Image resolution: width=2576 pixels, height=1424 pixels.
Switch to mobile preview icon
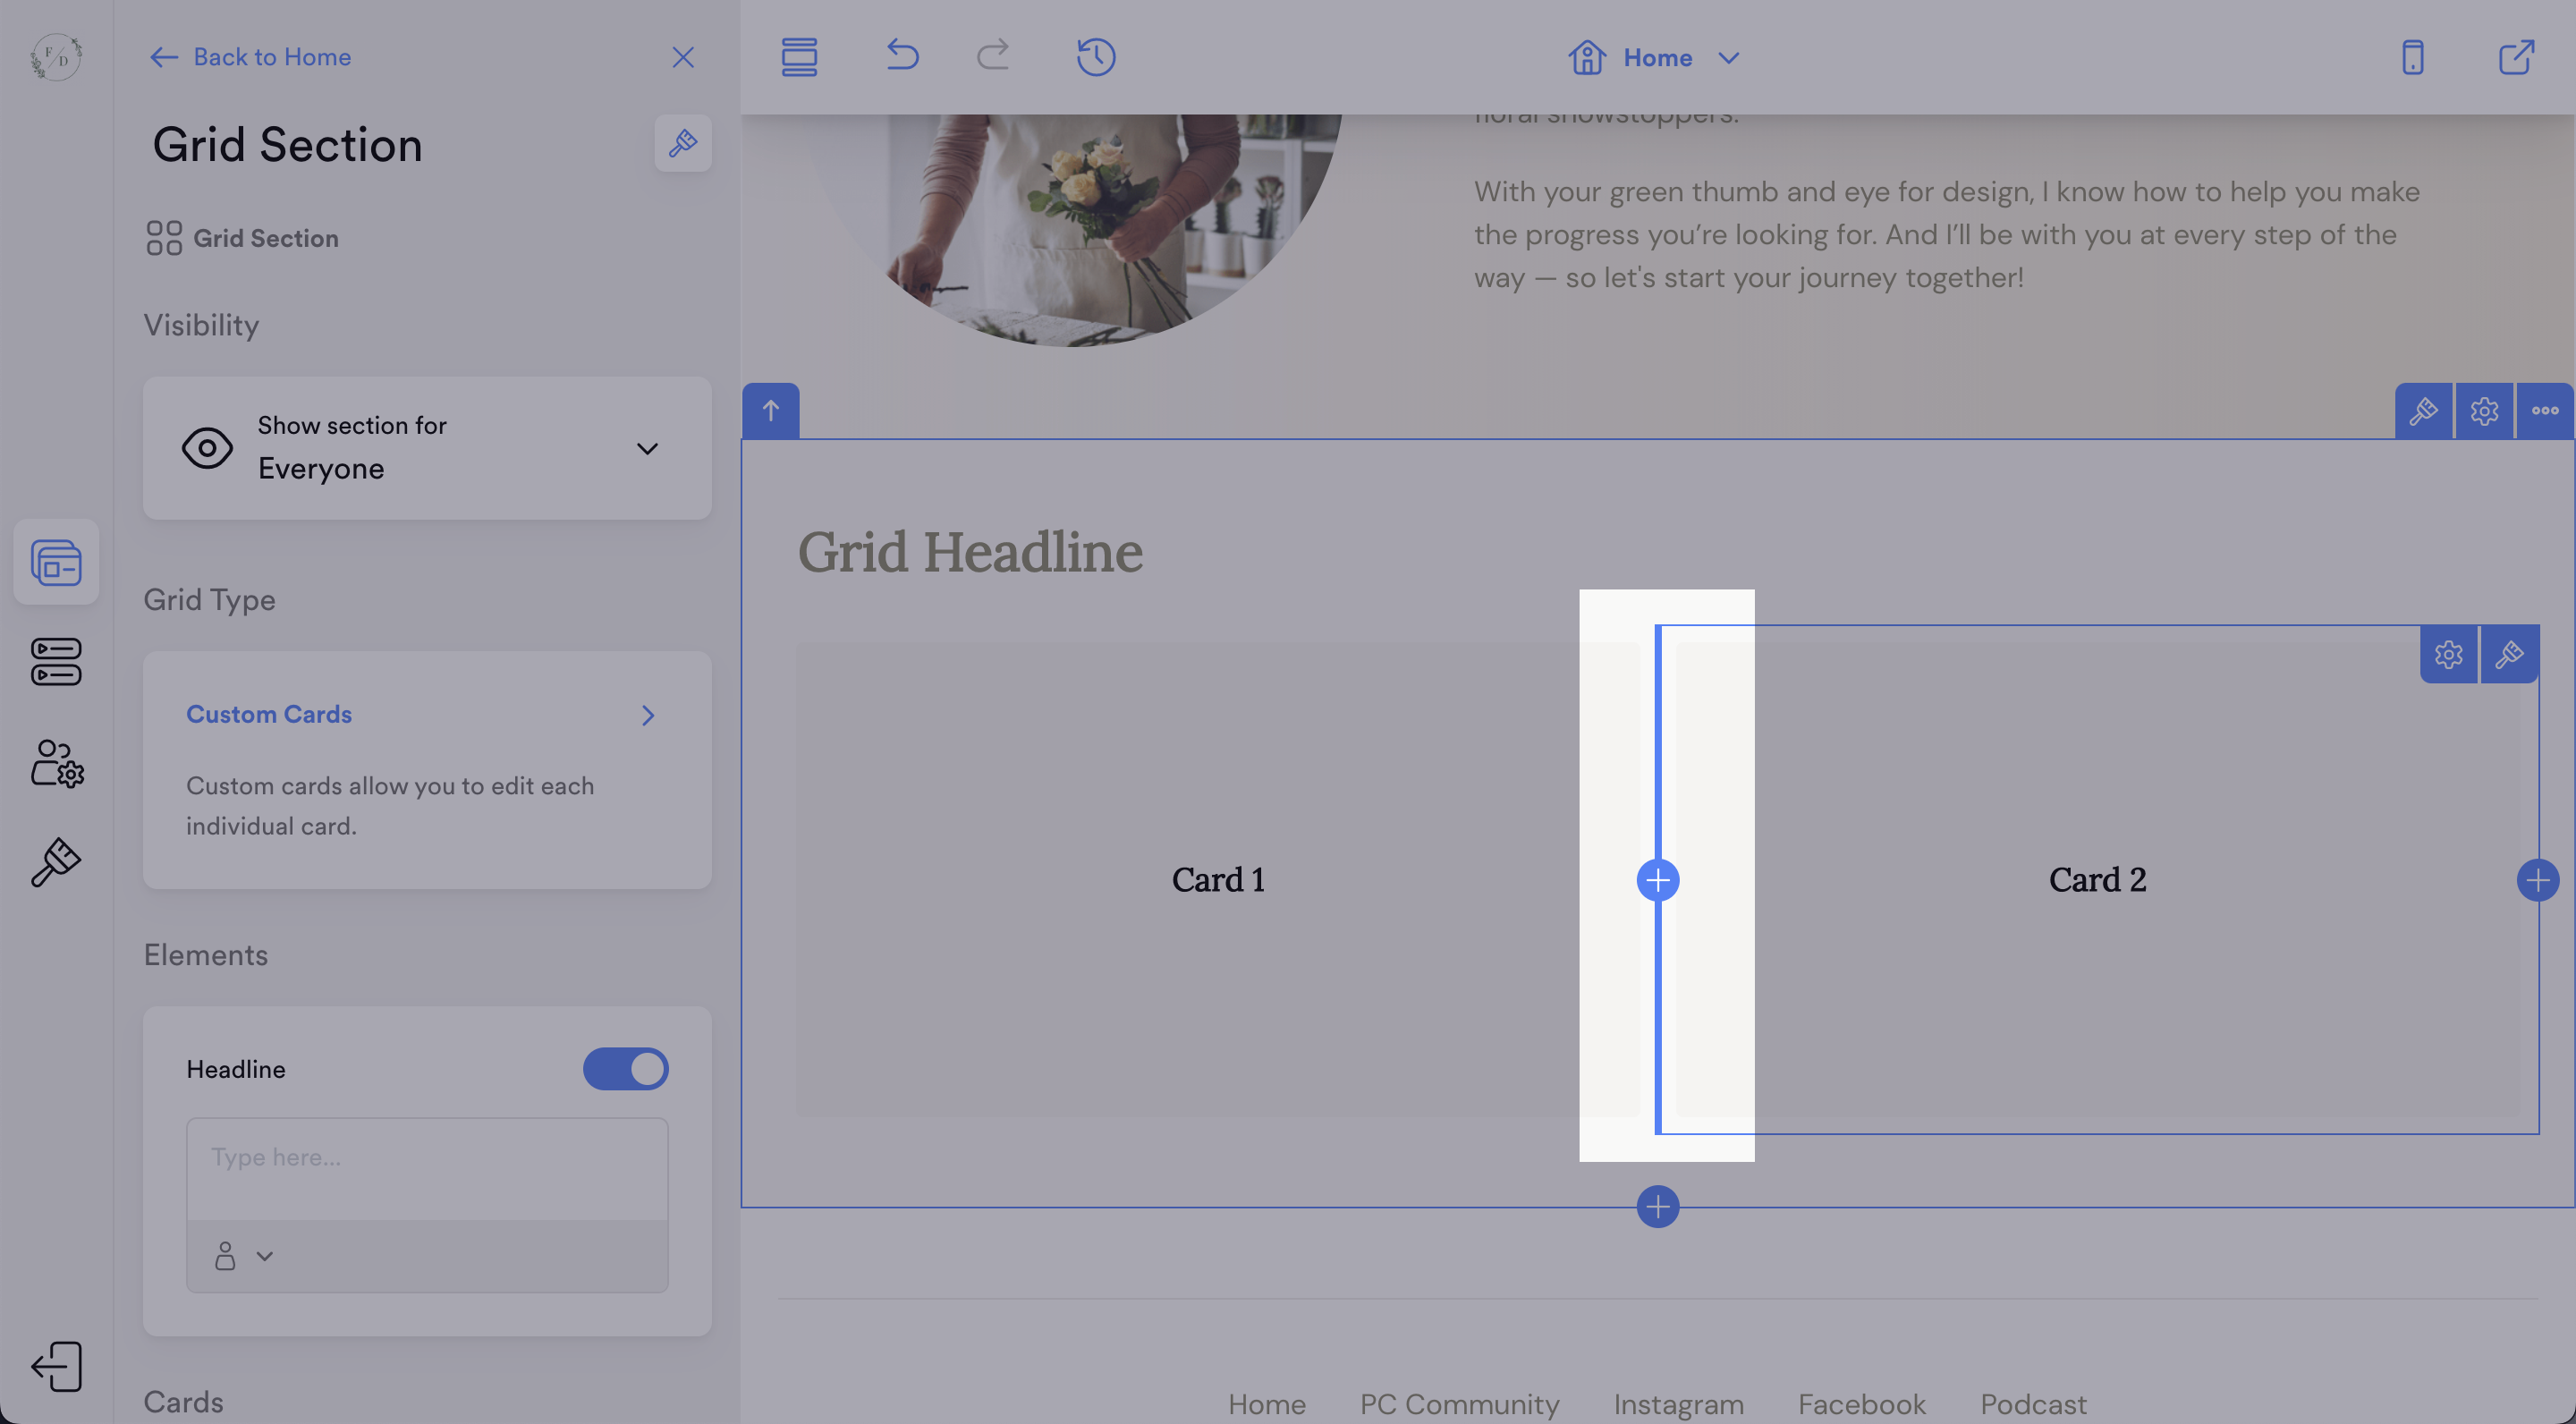click(x=2412, y=57)
